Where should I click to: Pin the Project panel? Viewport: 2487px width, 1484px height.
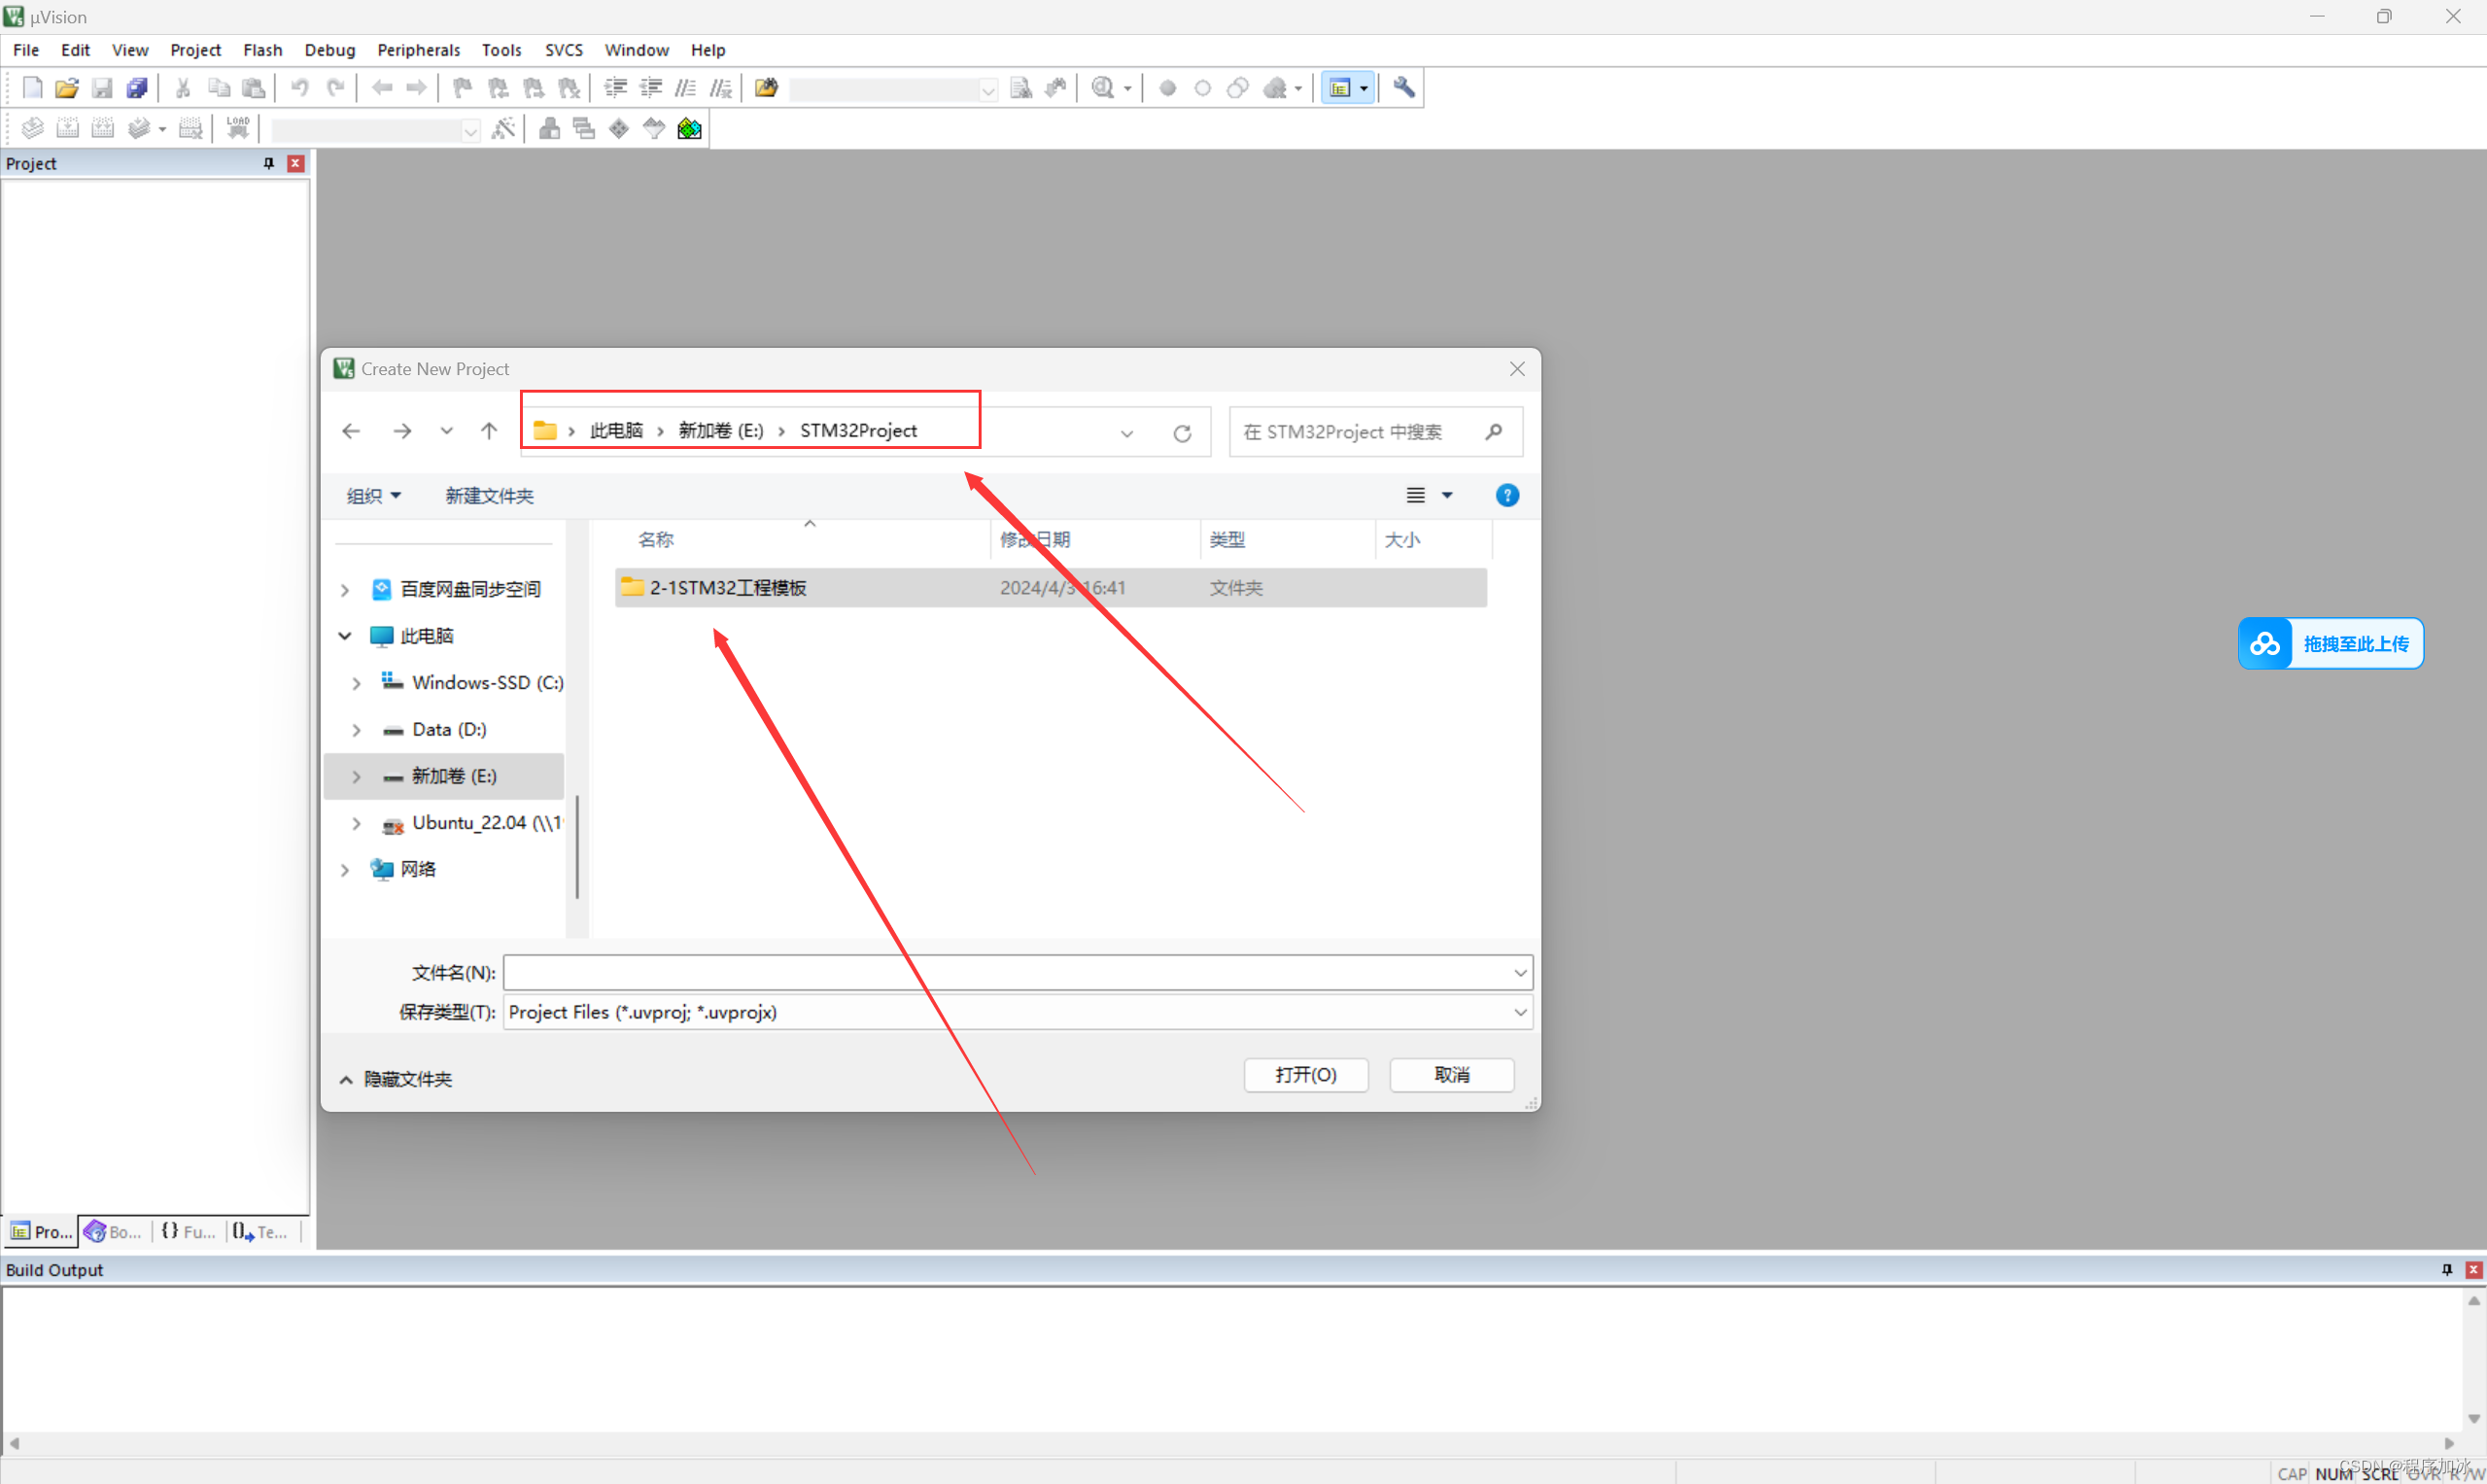pyautogui.click(x=268, y=163)
